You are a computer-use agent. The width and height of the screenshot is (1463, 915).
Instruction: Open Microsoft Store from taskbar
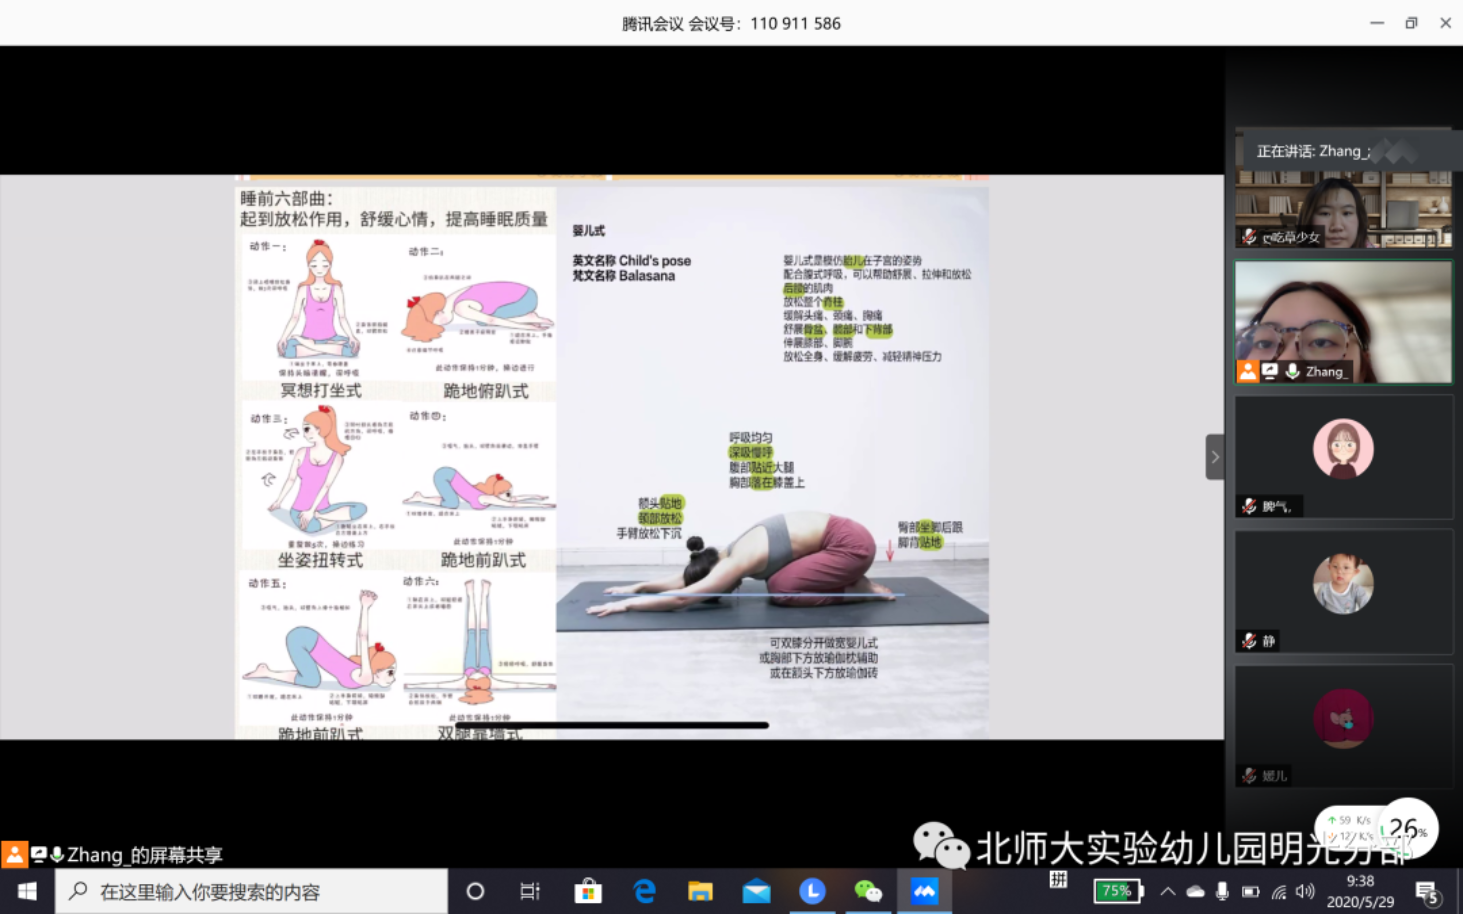(588, 891)
